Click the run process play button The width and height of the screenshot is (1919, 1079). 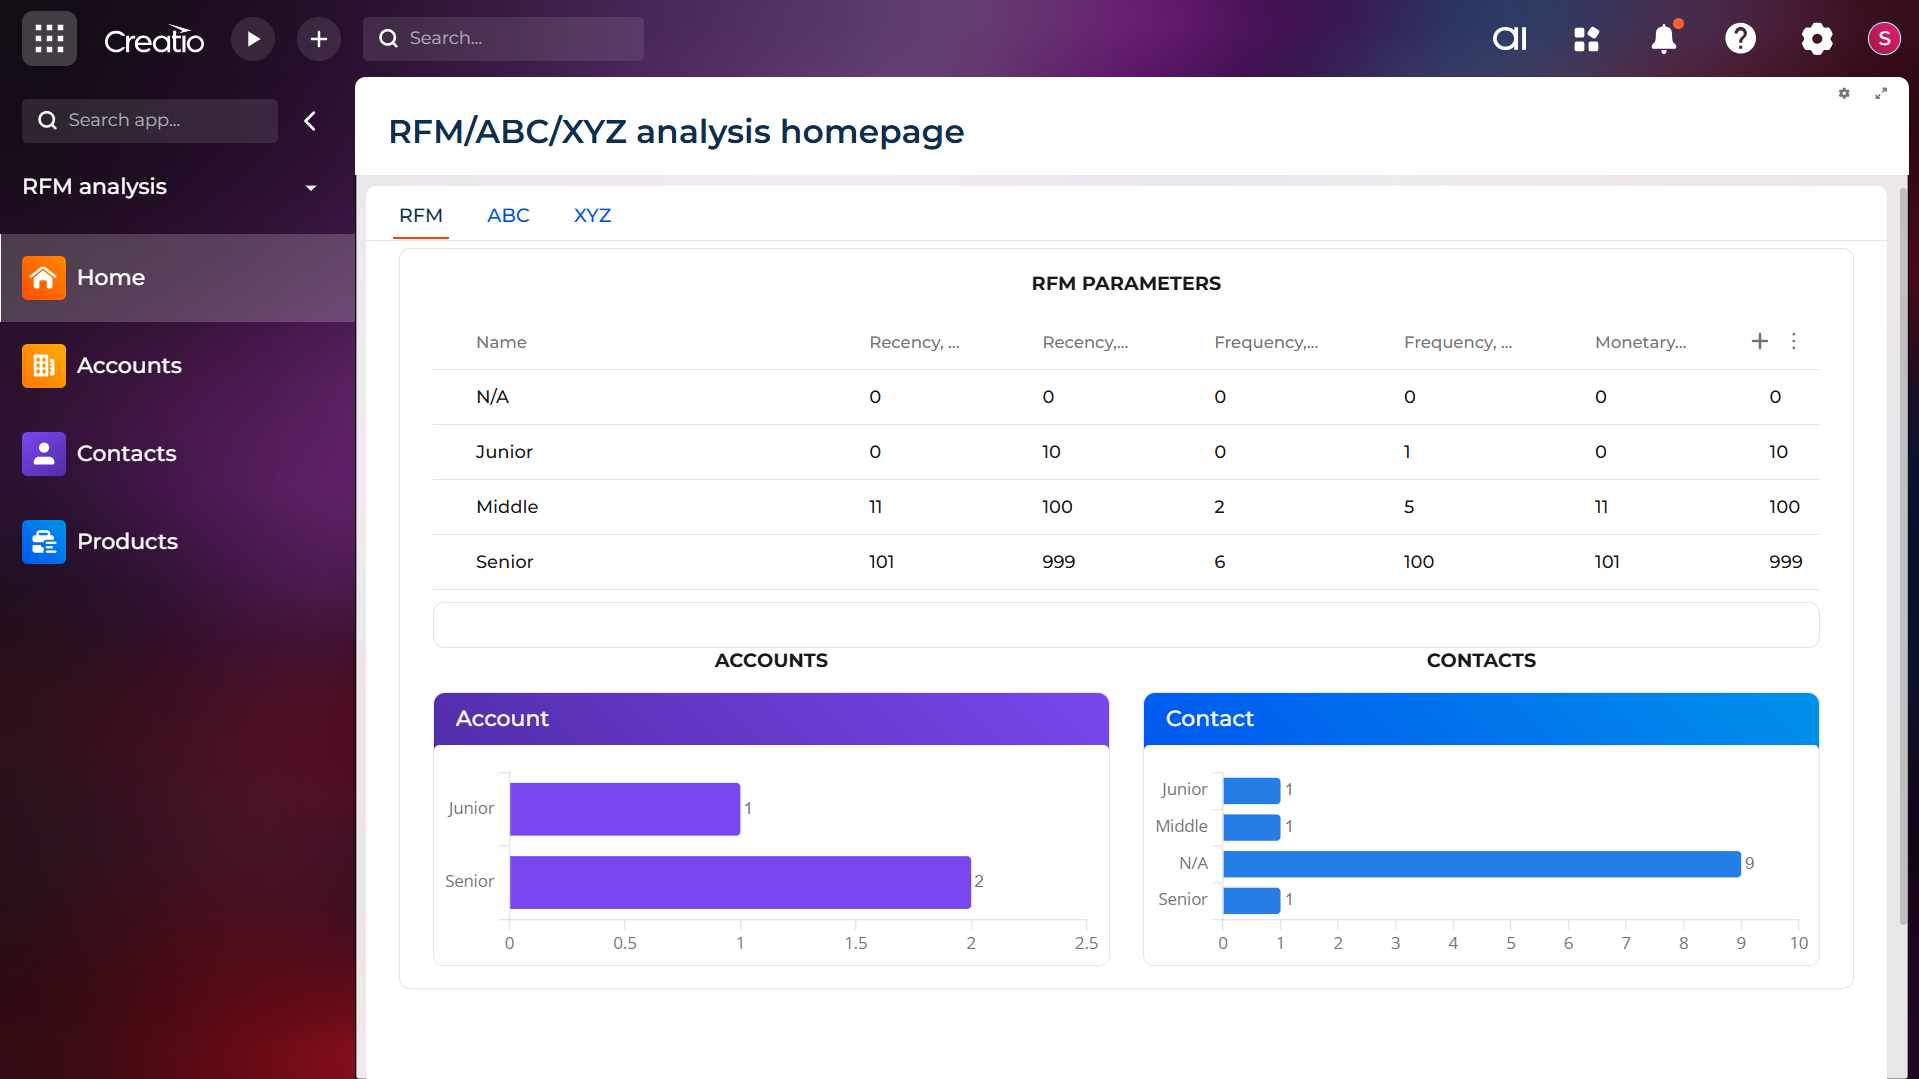(253, 39)
